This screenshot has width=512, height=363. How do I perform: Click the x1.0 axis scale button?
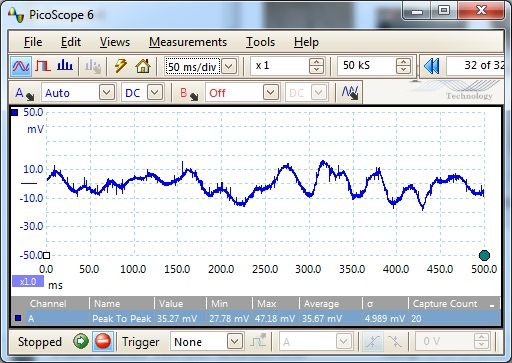point(28,281)
